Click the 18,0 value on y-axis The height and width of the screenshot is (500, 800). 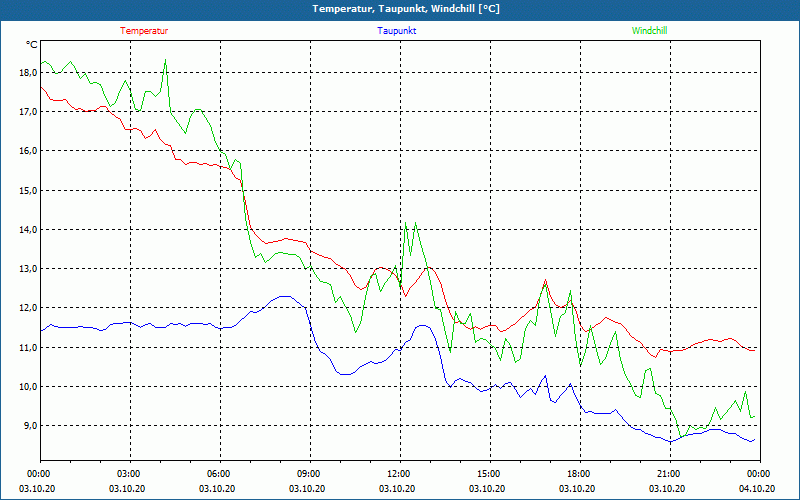tap(28, 72)
